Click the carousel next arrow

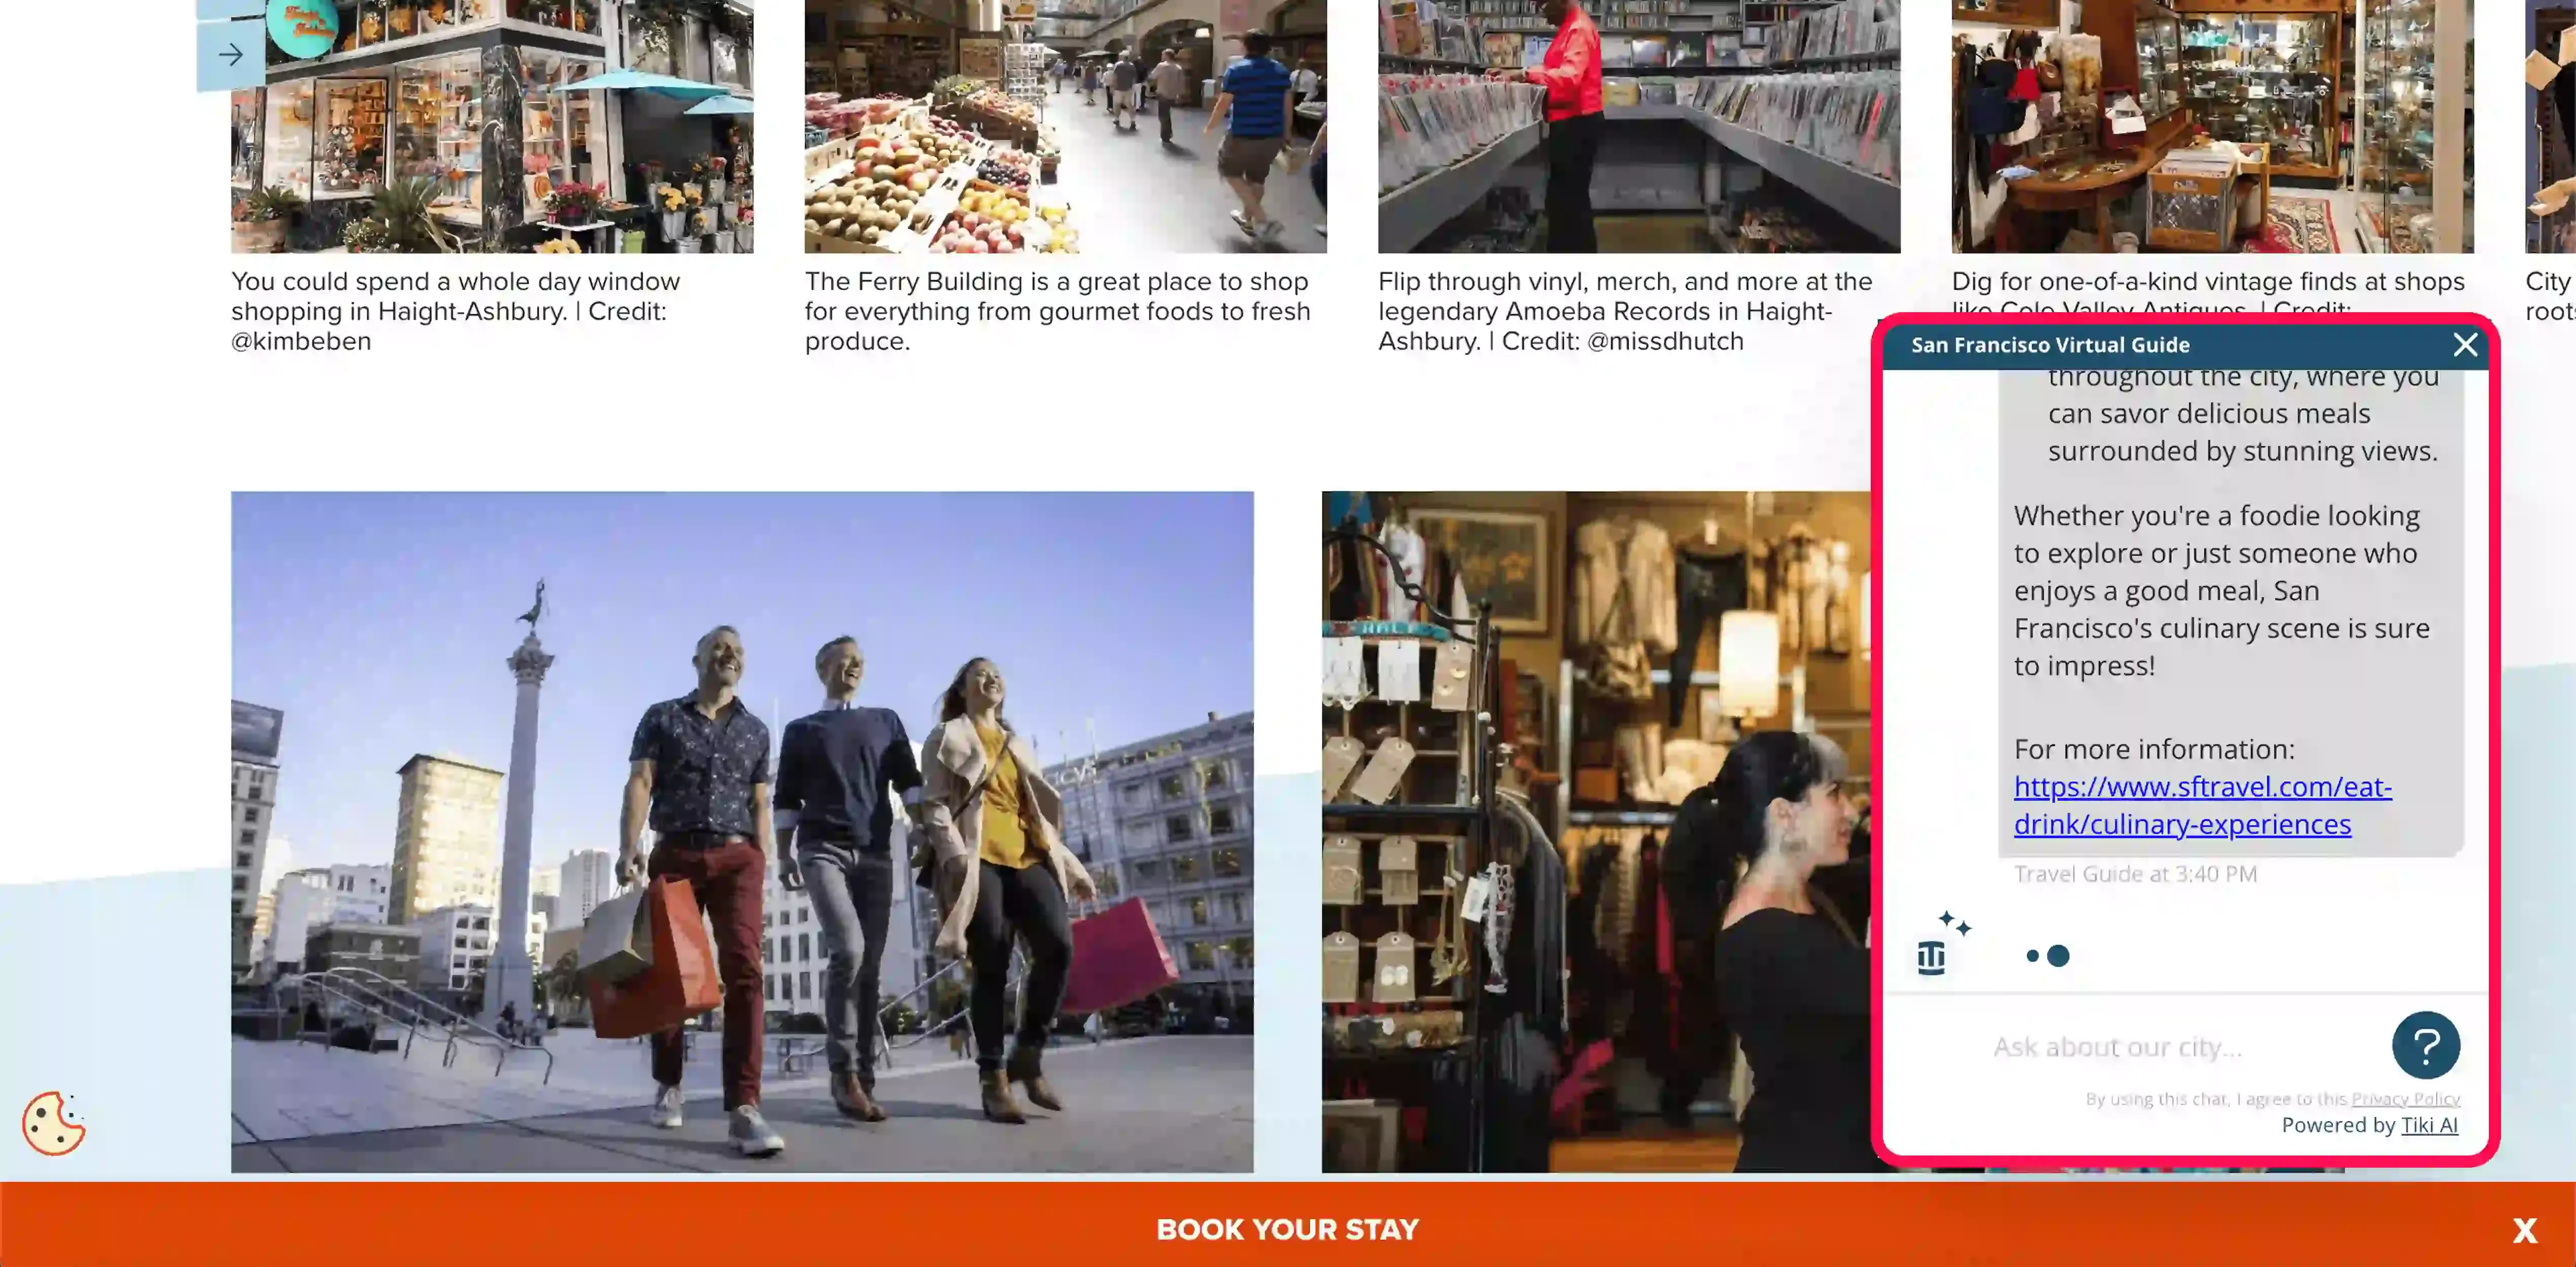[x=230, y=54]
